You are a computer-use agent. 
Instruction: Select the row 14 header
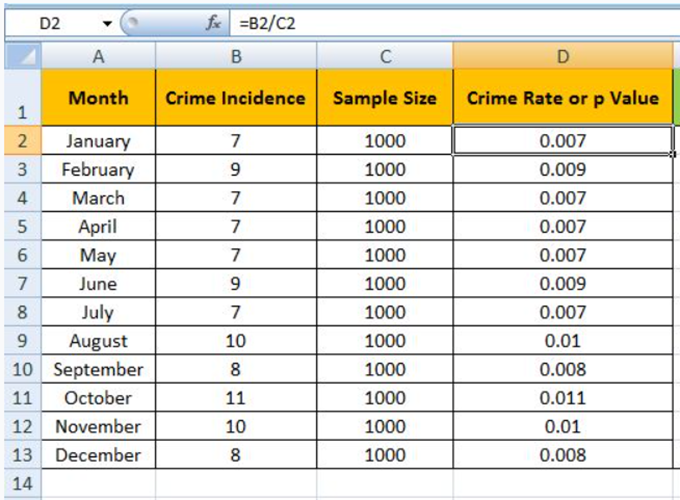[x=21, y=485]
